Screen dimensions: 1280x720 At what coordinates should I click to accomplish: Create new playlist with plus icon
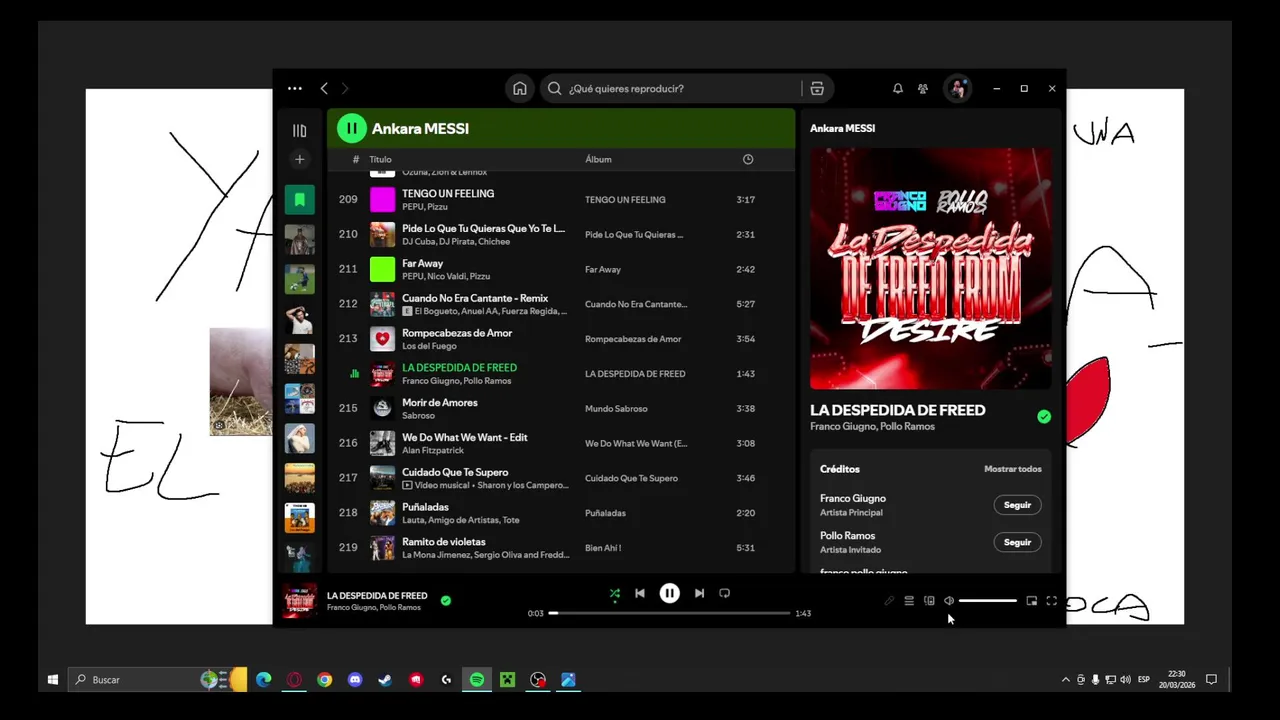pos(299,159)
